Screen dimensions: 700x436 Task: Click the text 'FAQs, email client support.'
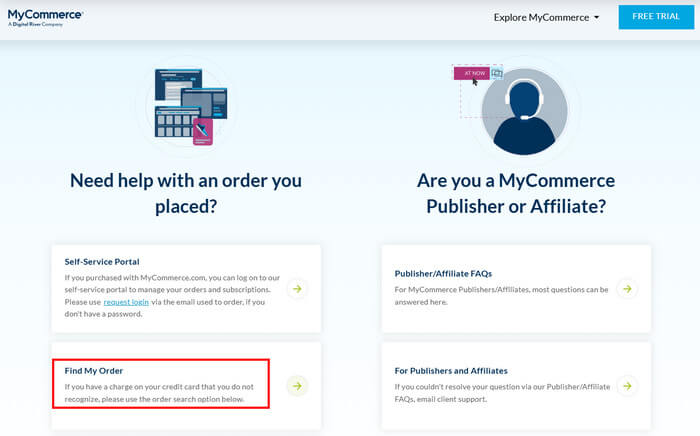(441, 399)
